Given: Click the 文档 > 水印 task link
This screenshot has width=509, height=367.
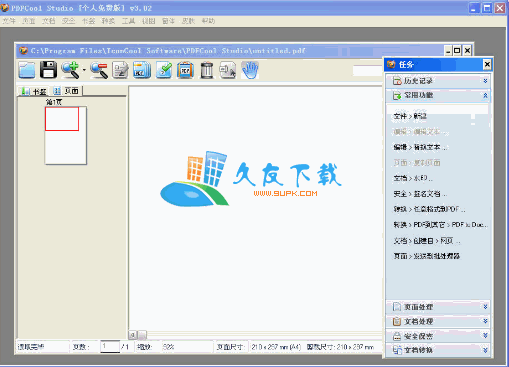Looking at the screenshot, I should pos(413,178).
